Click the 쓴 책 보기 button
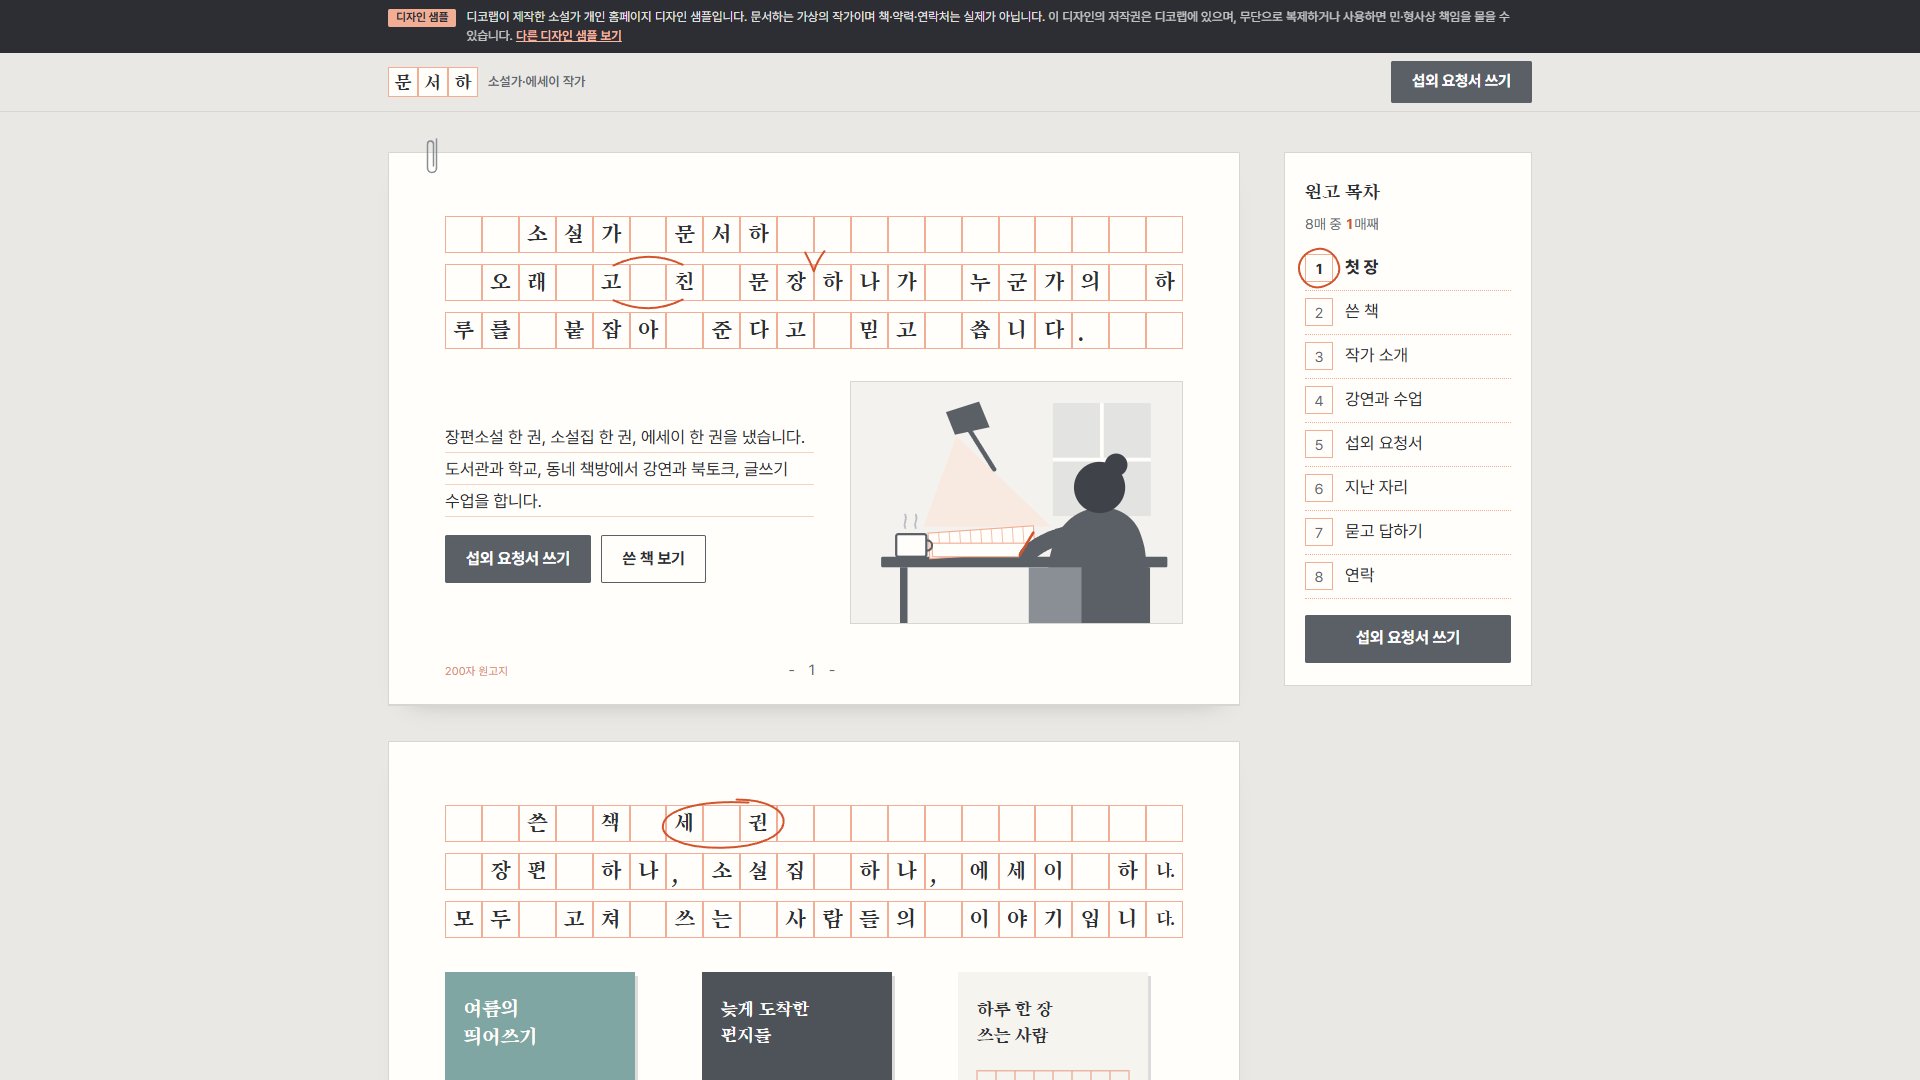 pyautogui.click(x=653, y=559)
